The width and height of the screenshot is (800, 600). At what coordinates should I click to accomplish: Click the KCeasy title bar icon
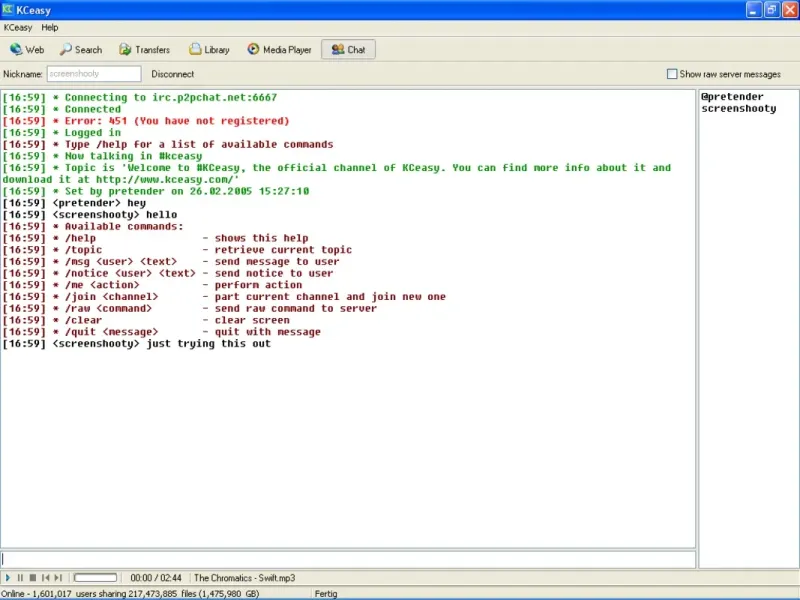9,9
